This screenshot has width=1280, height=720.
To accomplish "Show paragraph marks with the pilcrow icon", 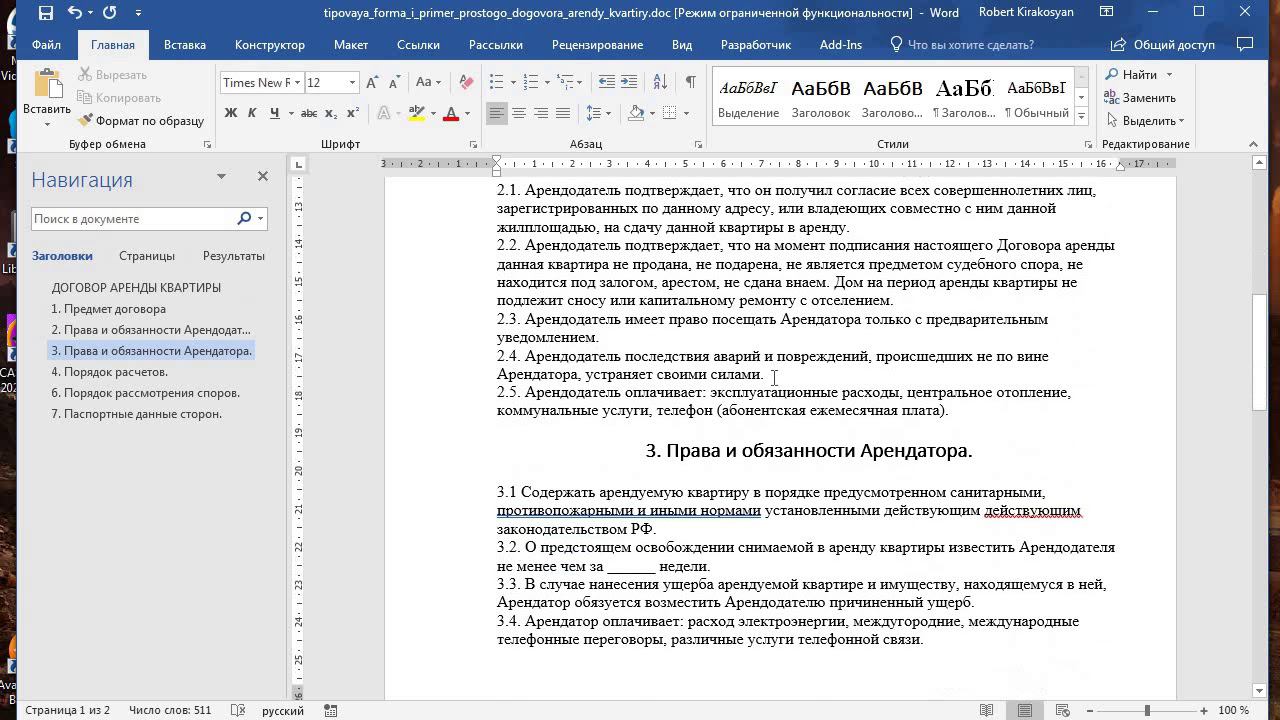I will coord(690,82).
